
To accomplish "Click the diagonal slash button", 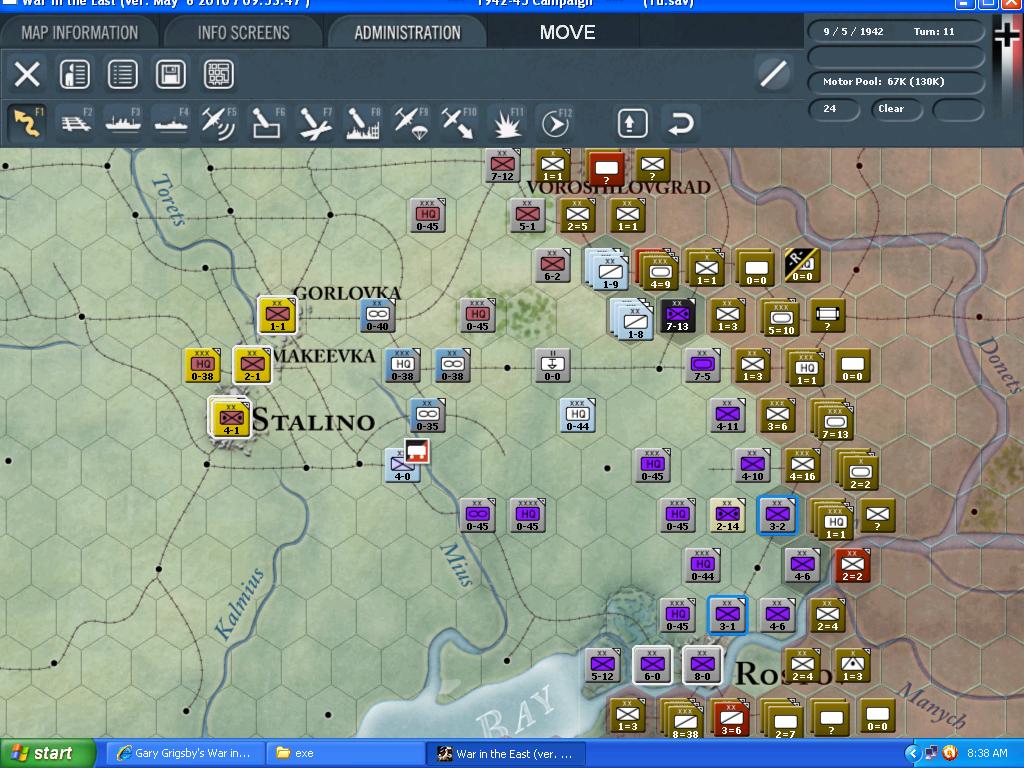I will click(773, 73).
